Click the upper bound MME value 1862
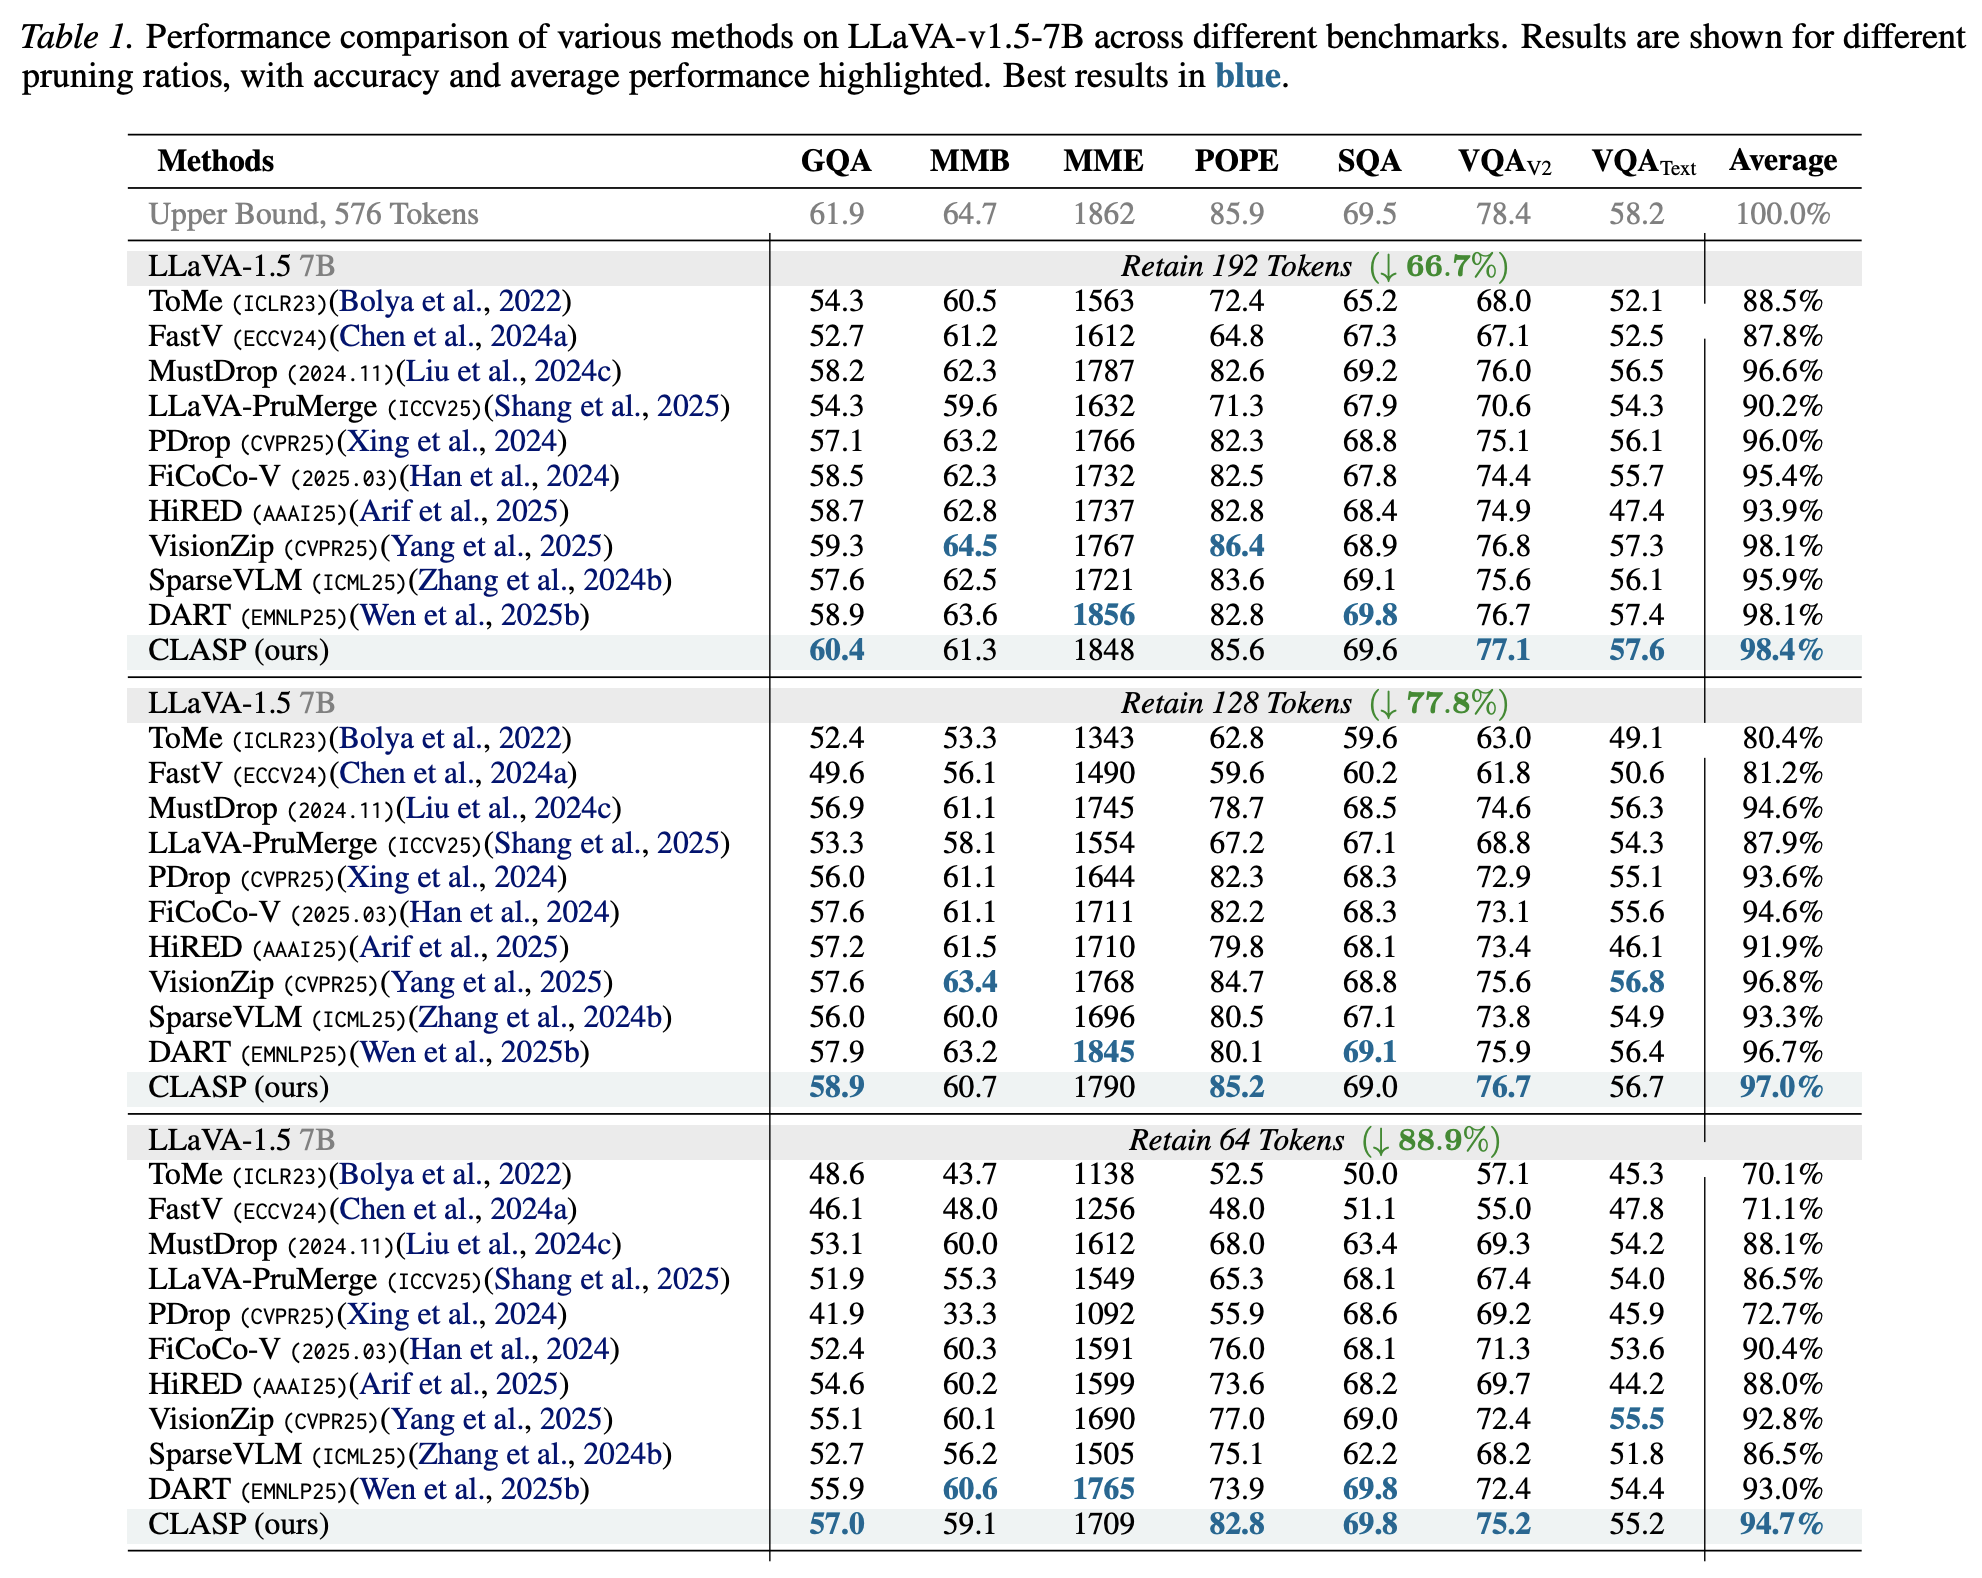The image size is (1982, 1578). click(1104, 214)
